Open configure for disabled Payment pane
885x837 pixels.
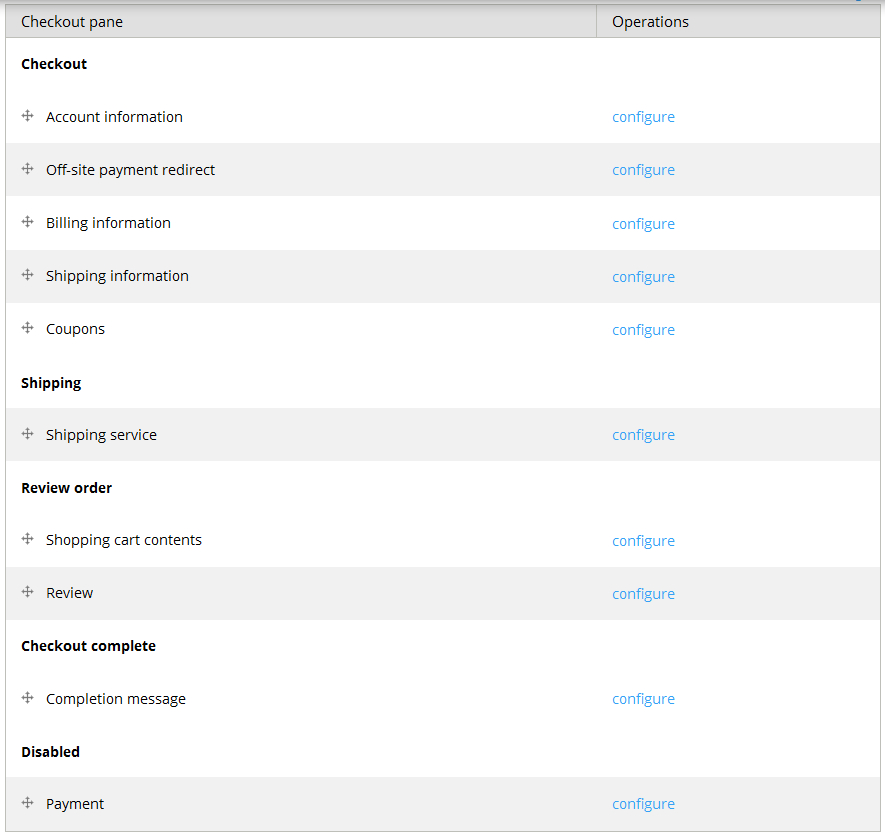643,804
